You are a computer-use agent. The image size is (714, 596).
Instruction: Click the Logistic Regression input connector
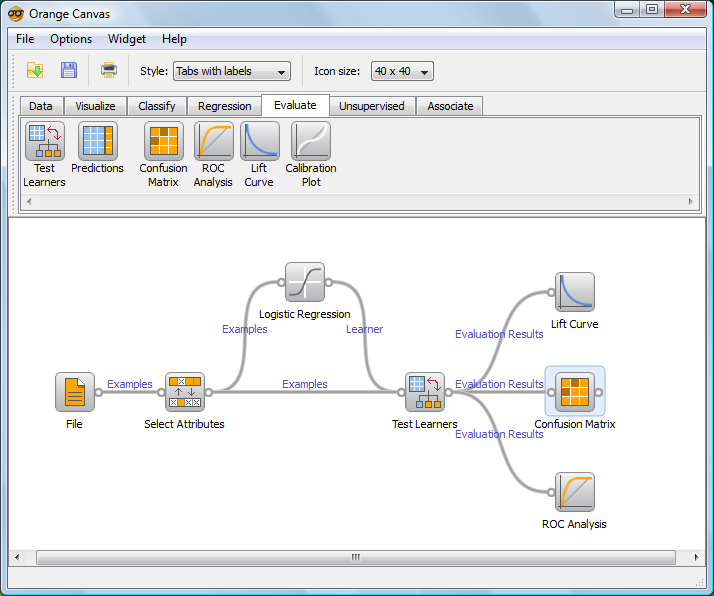[x=281, y=282]
